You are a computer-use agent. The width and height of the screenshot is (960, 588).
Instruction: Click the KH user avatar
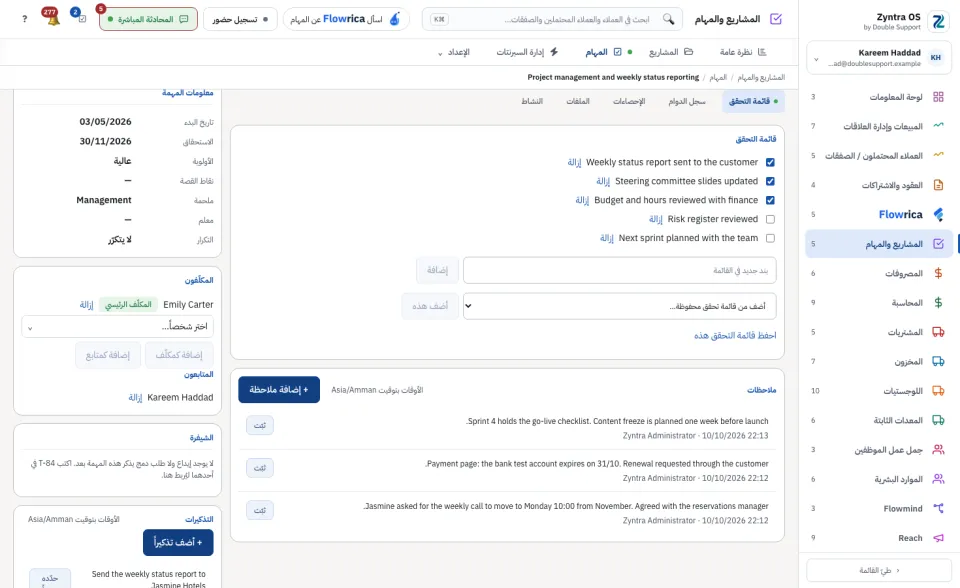click(936, 58)
